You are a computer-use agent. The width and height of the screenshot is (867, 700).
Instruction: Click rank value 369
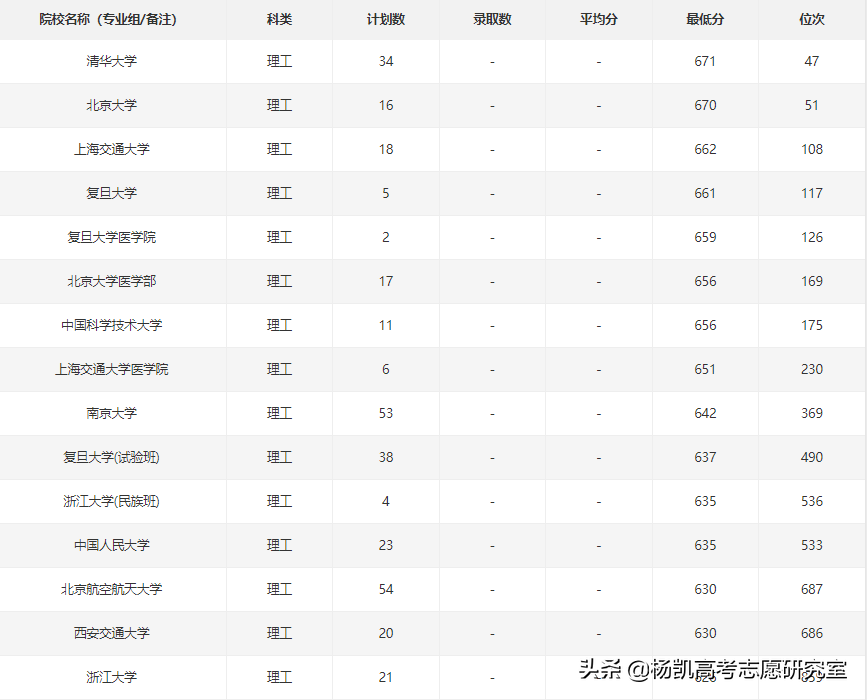812,413
